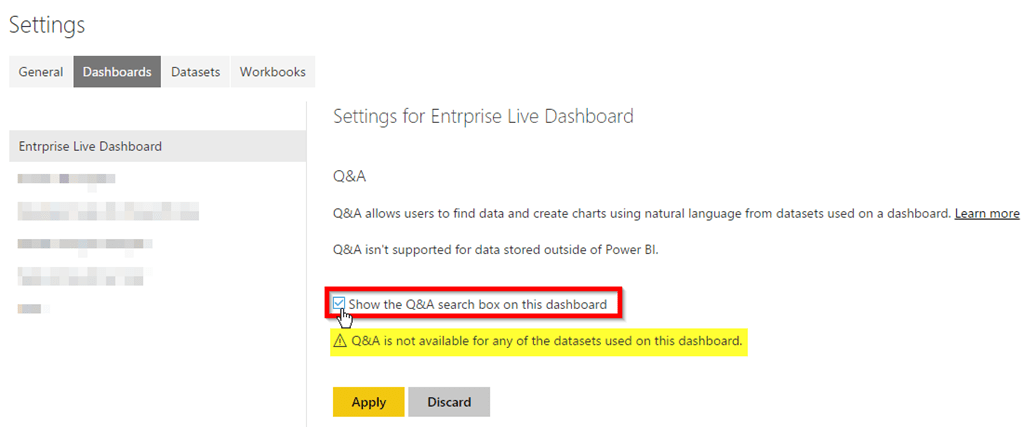The width and height of the screenshot is (1024, 427).
Task: Switch to the Datasets tab
Action: click(195, 72)
